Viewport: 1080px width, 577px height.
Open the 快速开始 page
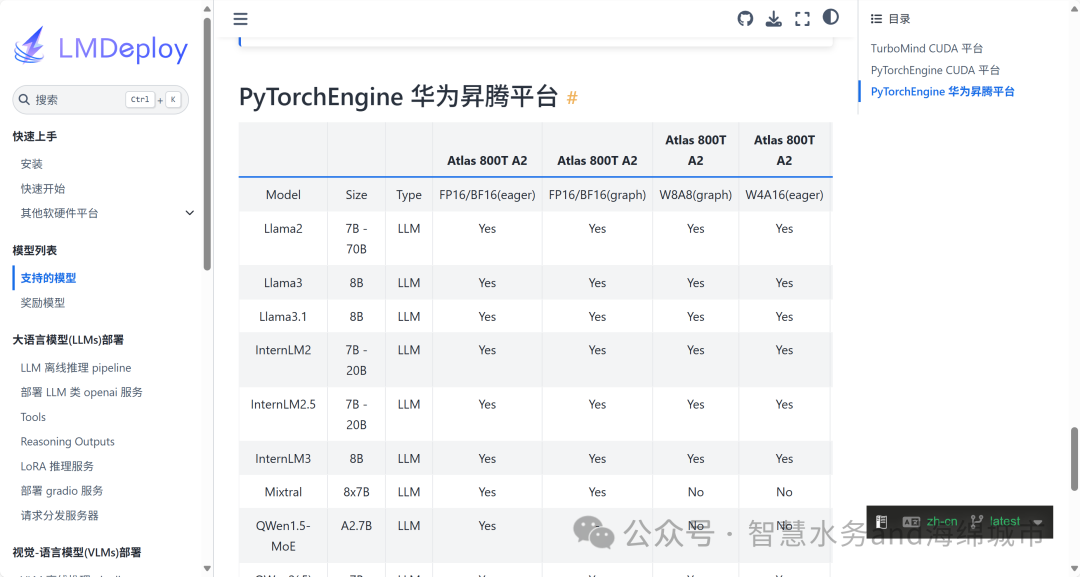click(x=43, y=189)
